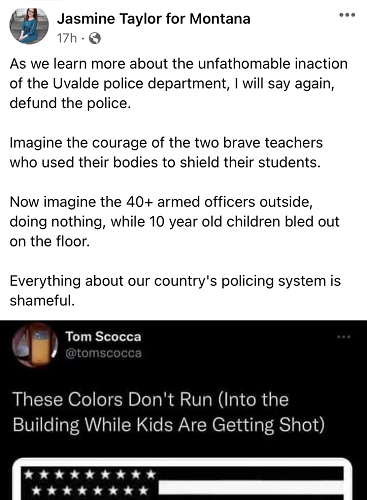Open the black-and-white flag image
367x500 pixels.
(182, 479)
